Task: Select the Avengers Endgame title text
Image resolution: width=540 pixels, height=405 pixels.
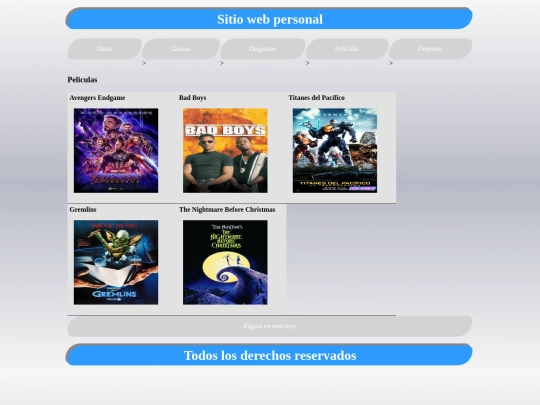Action: click(97, 98)
